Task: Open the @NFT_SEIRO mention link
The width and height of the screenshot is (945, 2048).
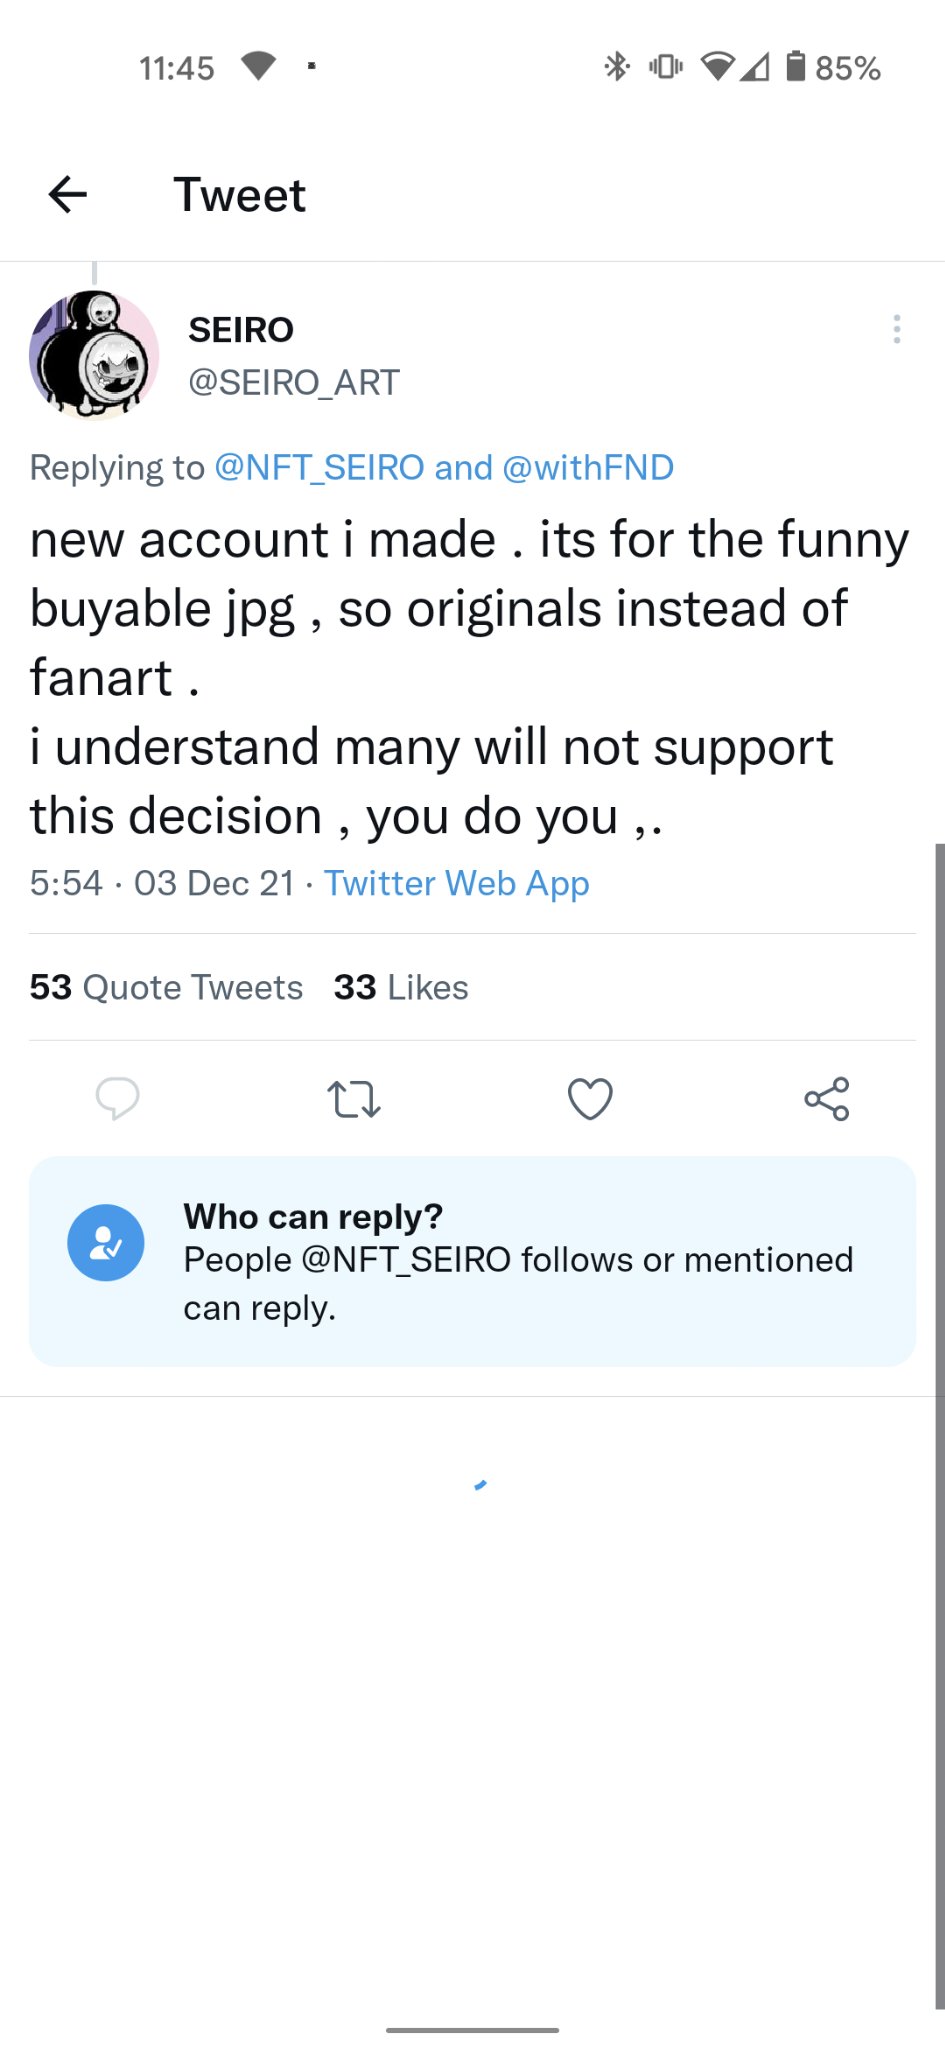Action: tap(320, 468)
